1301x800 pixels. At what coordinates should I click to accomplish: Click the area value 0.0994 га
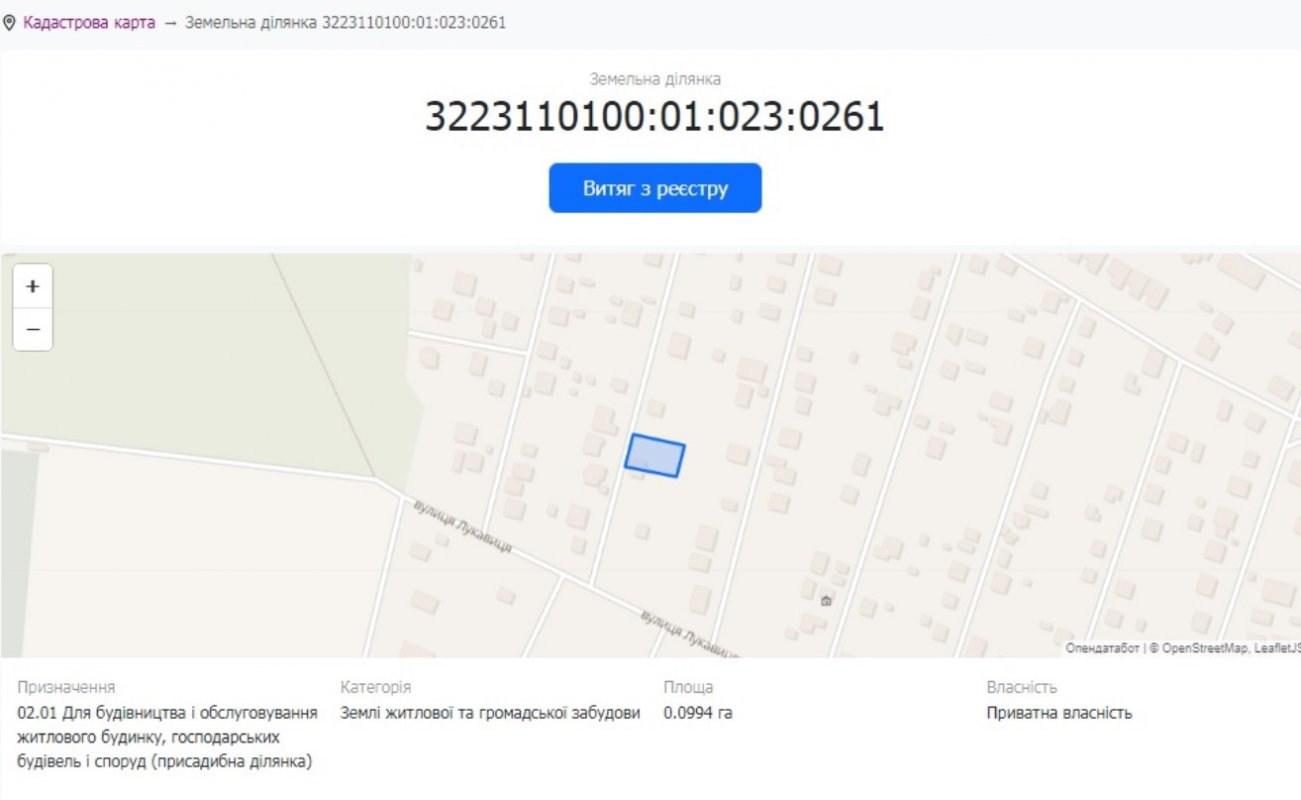pyautogui.click(x=698, y=713)
